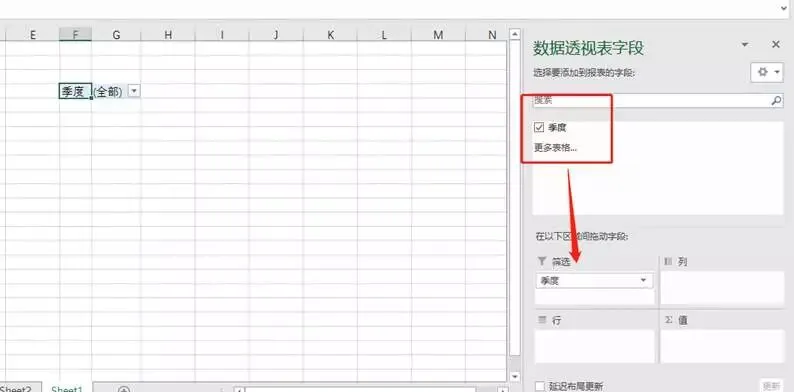Click the 更新 button

pos(771,386)
